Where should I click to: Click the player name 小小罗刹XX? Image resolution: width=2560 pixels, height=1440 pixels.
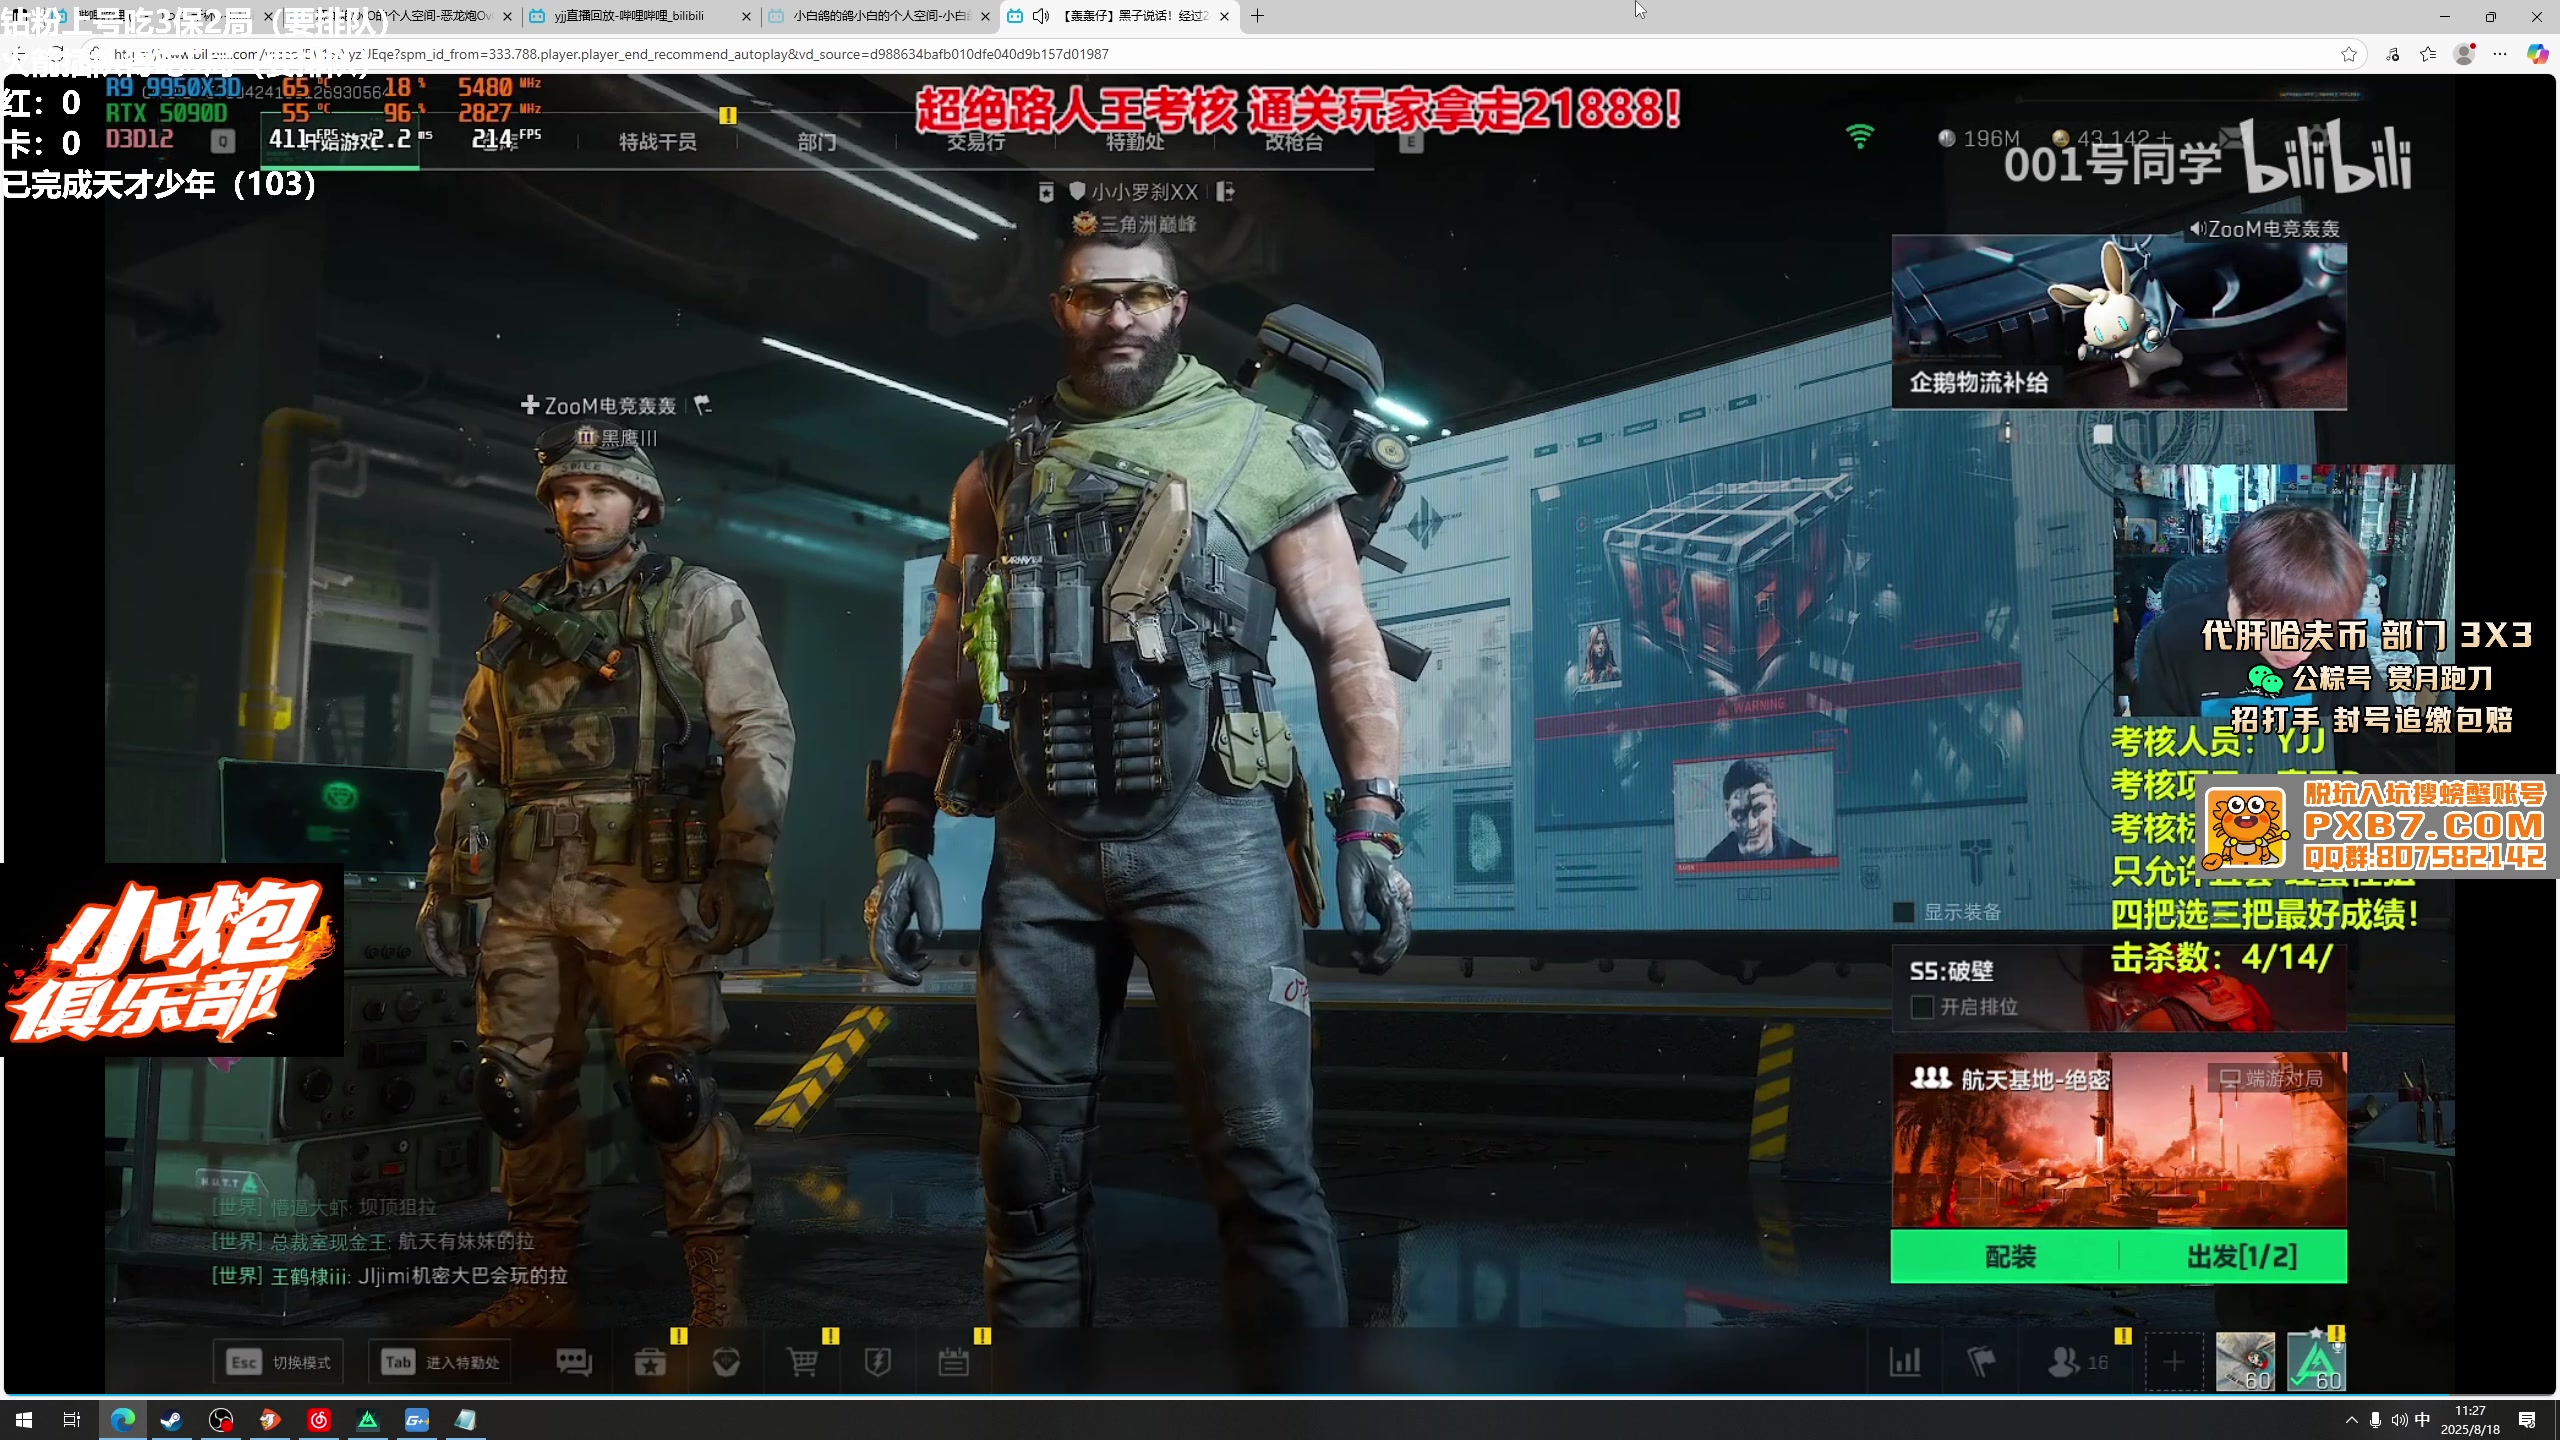tap(1145, 192)
